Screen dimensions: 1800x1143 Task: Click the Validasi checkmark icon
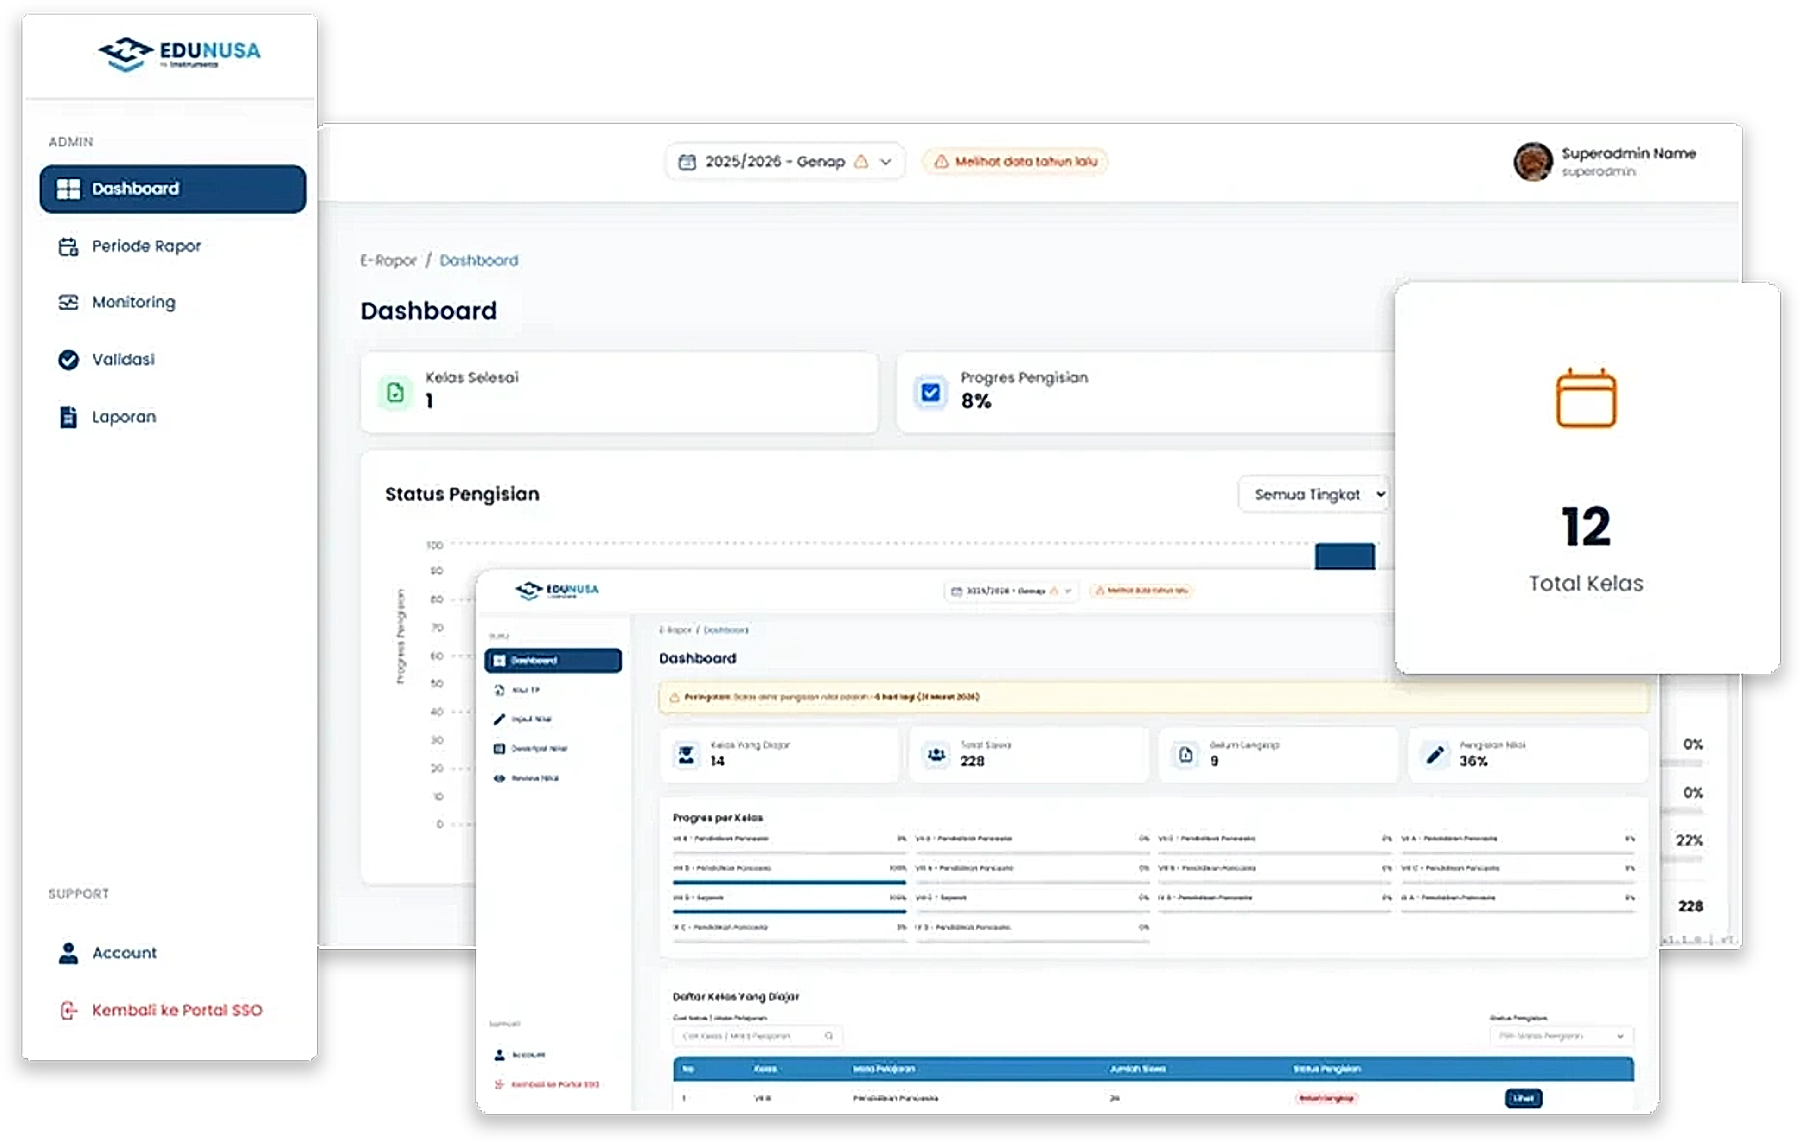[x=68, y=360]
